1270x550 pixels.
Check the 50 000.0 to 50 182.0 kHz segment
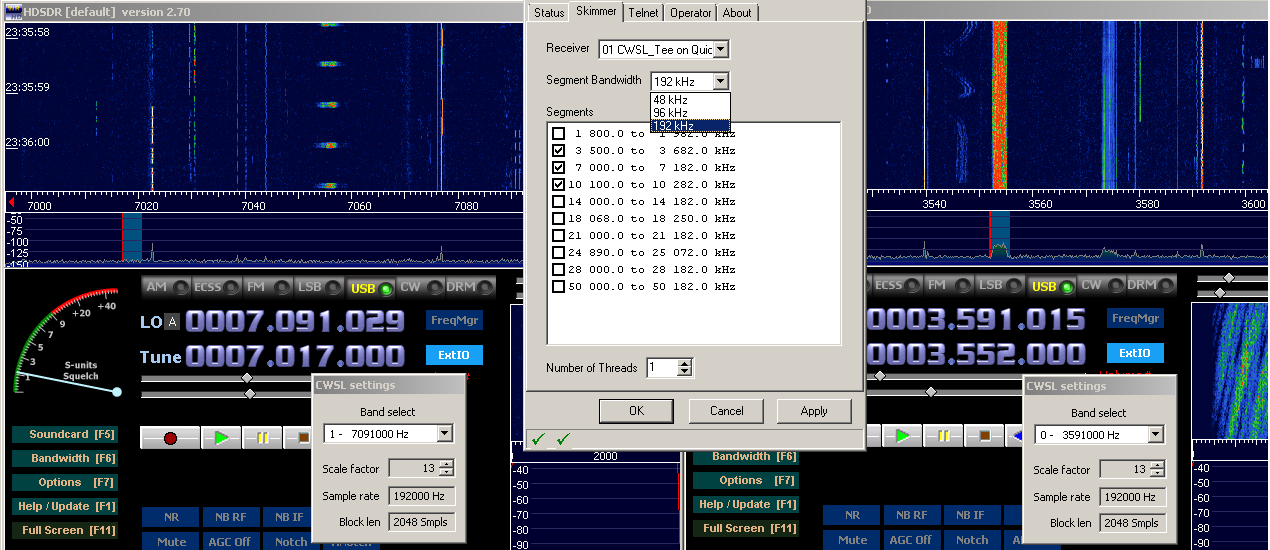(x=558, y=286)
